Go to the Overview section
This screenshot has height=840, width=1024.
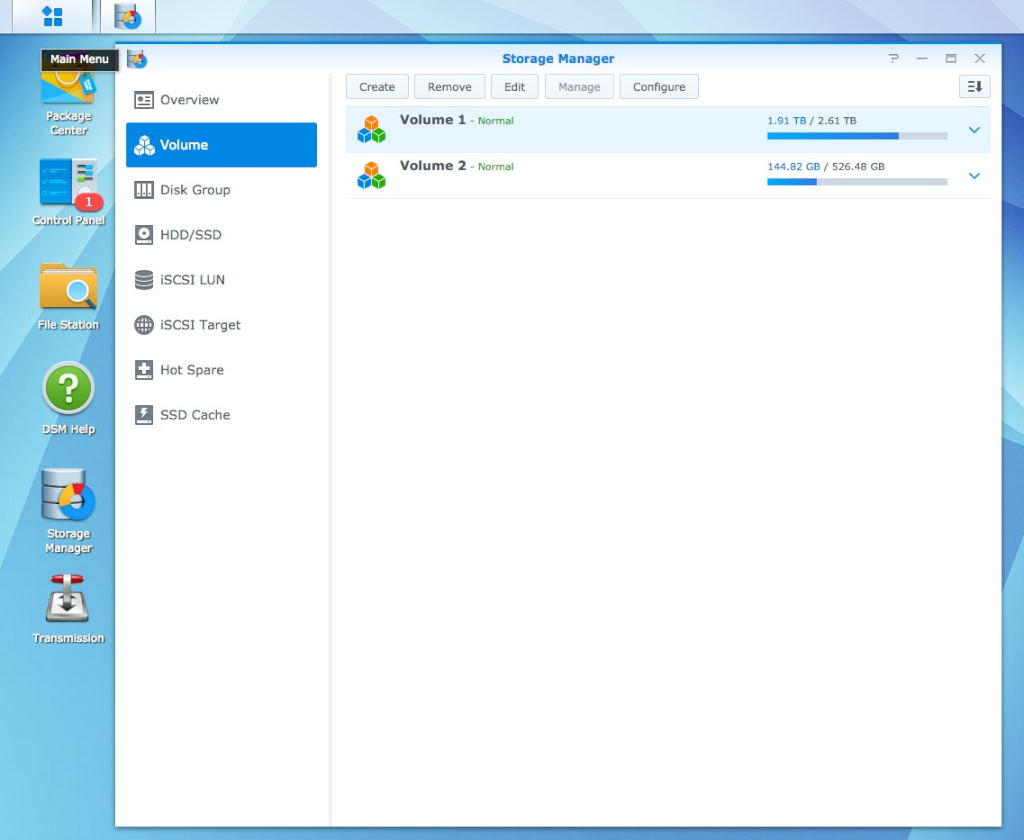pos(221,100)
